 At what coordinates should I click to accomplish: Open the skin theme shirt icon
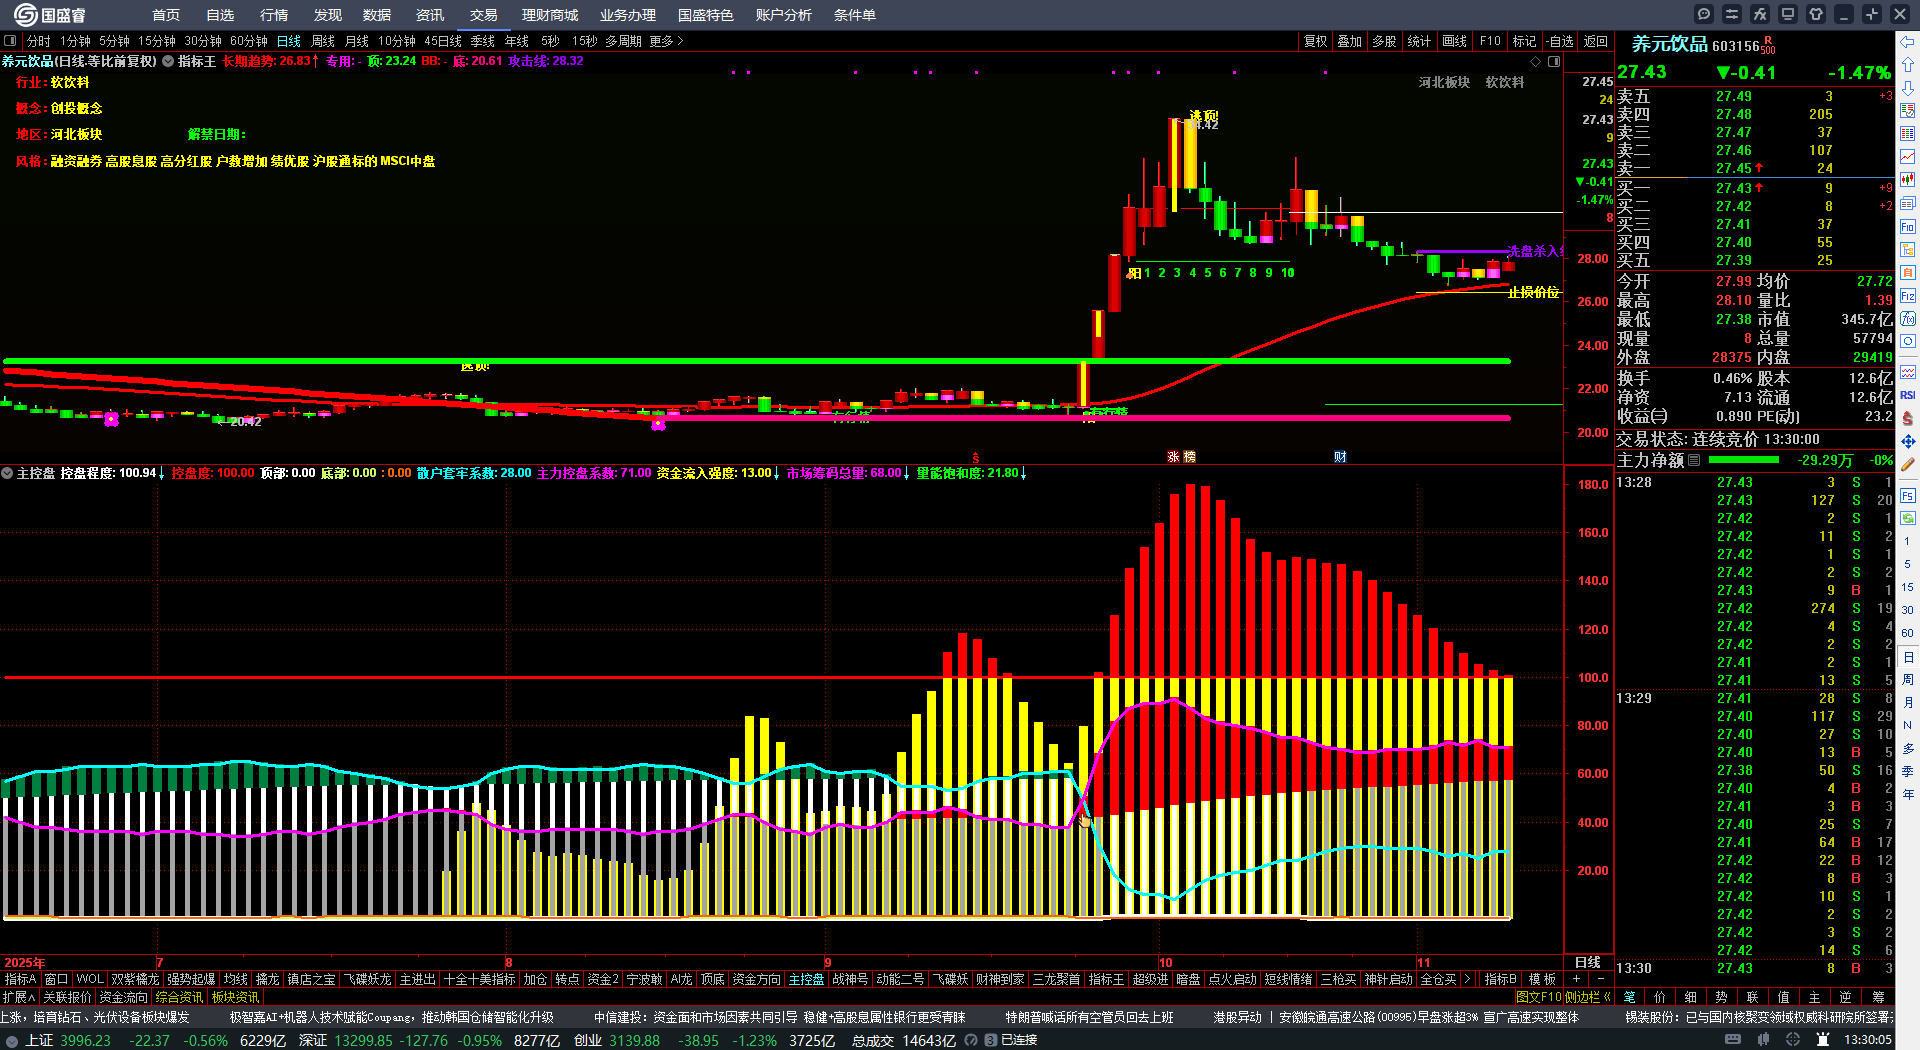1816,14
